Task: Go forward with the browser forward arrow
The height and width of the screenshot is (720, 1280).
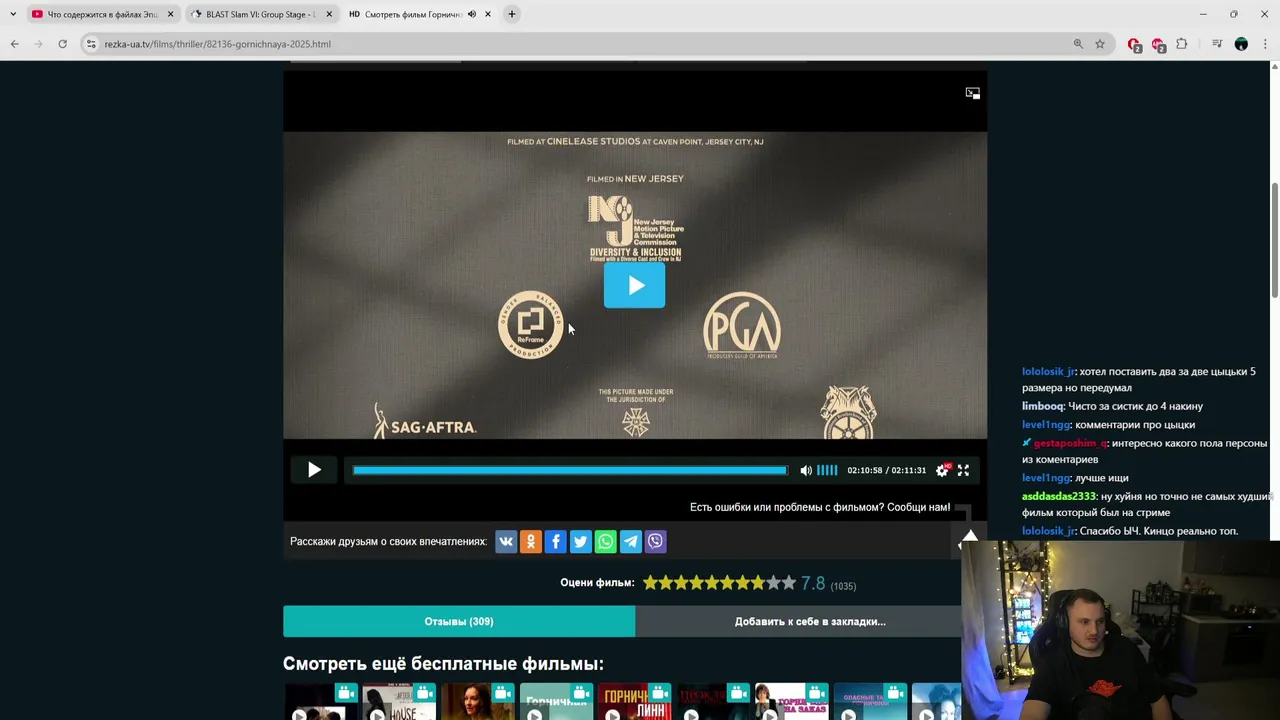Action: coord(38,44)
